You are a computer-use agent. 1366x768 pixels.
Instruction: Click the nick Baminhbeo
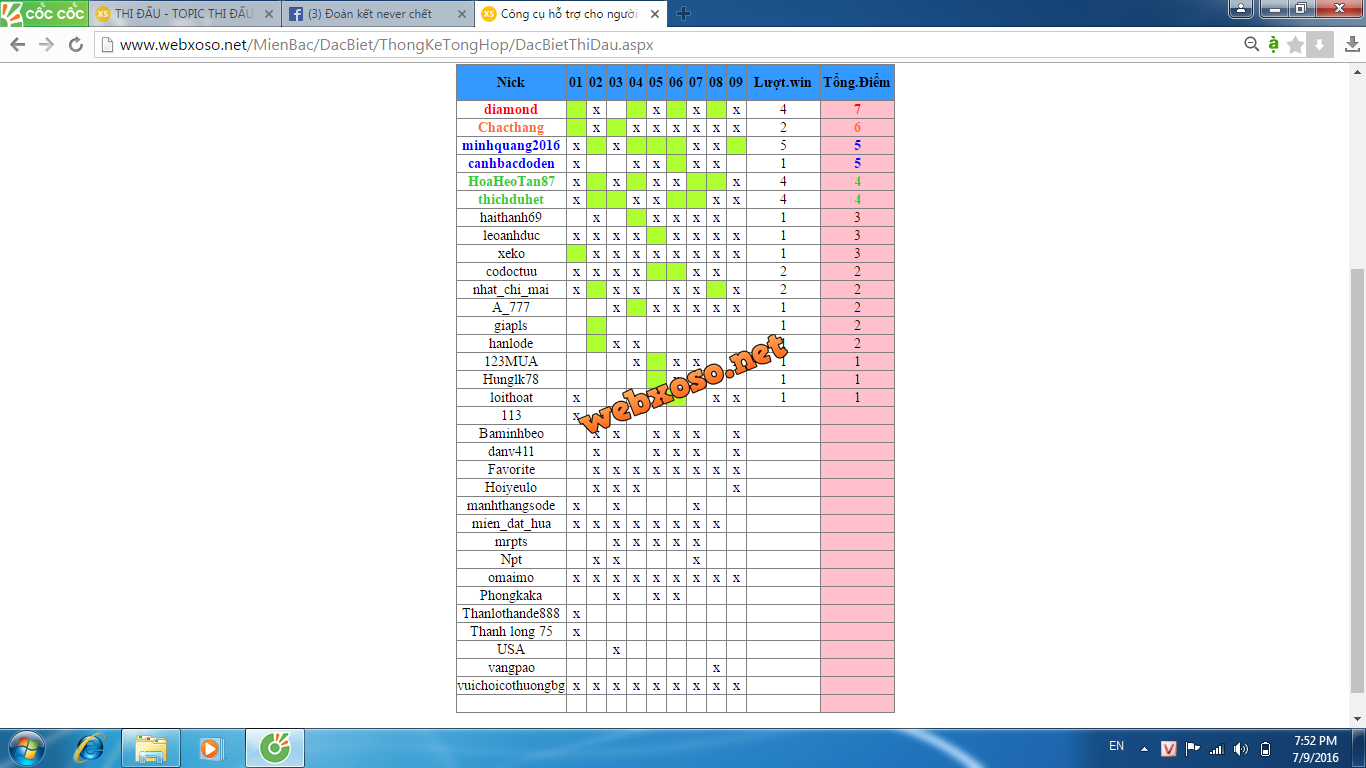tap(511, 434)
